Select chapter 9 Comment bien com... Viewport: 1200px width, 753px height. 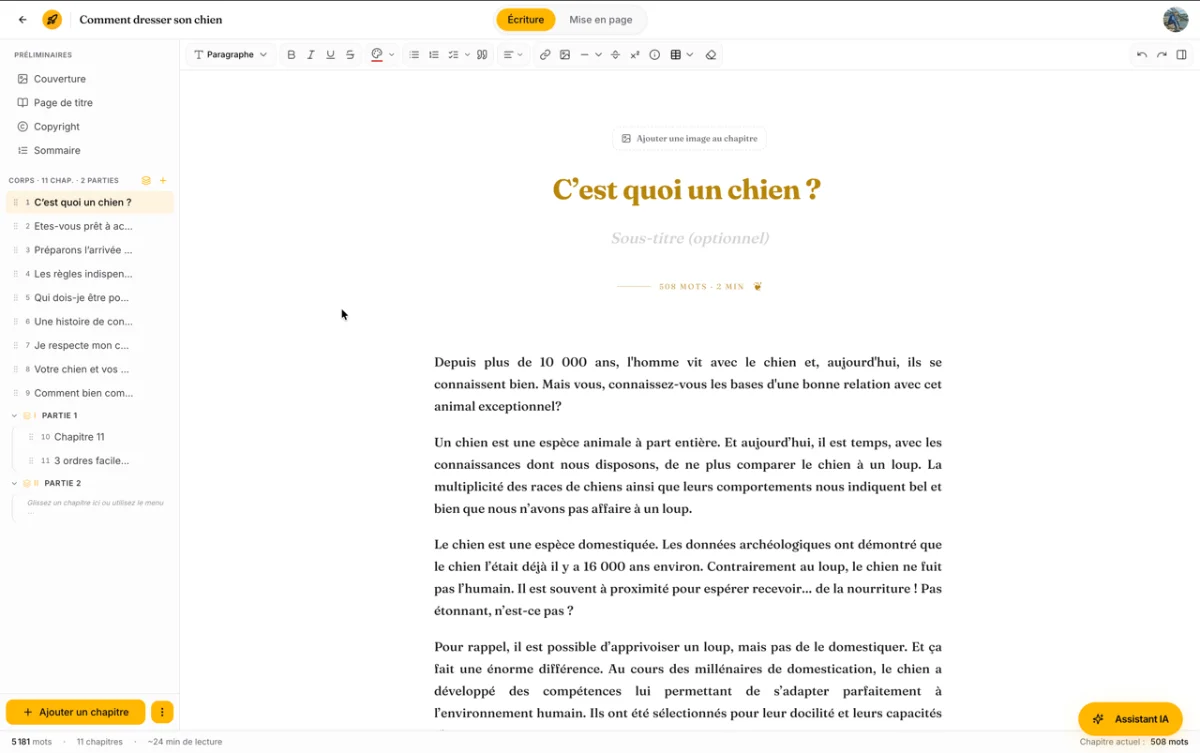[90, 393]
